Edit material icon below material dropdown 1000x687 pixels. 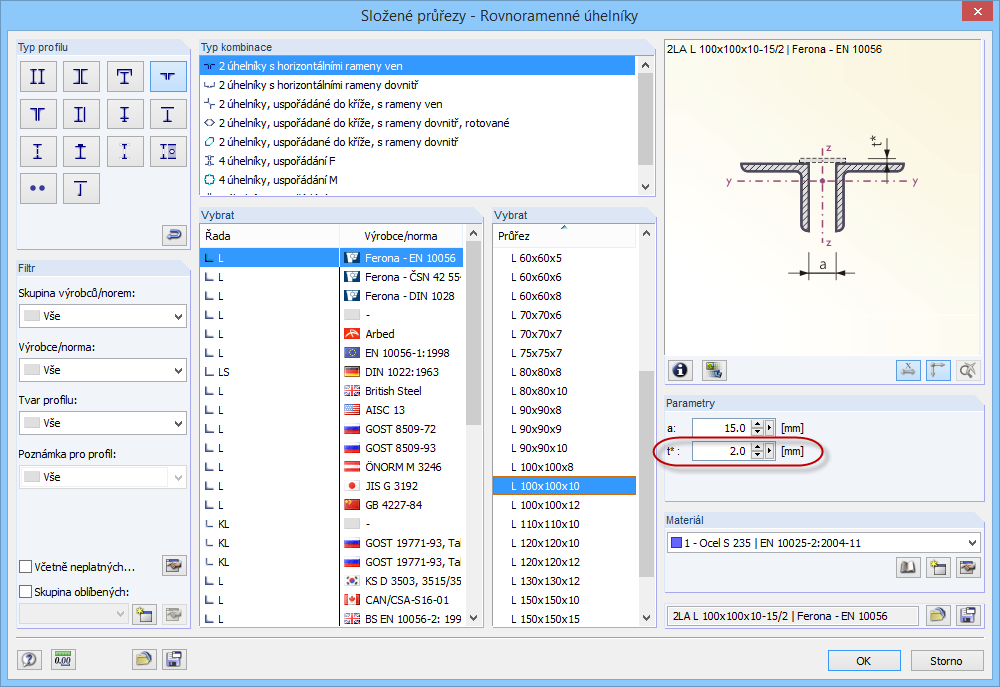click(968, 567)
